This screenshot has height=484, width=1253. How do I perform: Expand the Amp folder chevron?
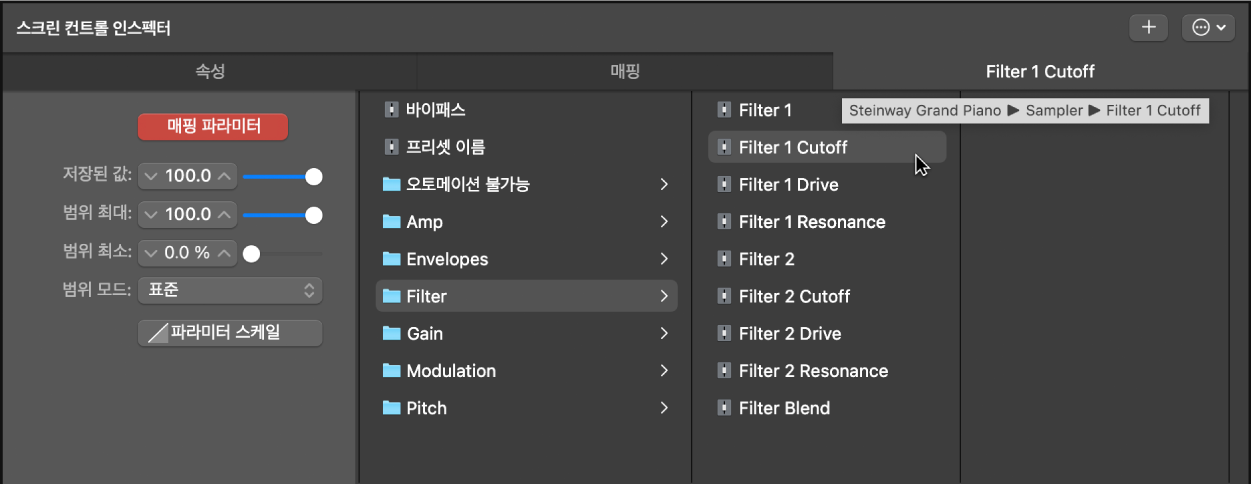(664, 222)
